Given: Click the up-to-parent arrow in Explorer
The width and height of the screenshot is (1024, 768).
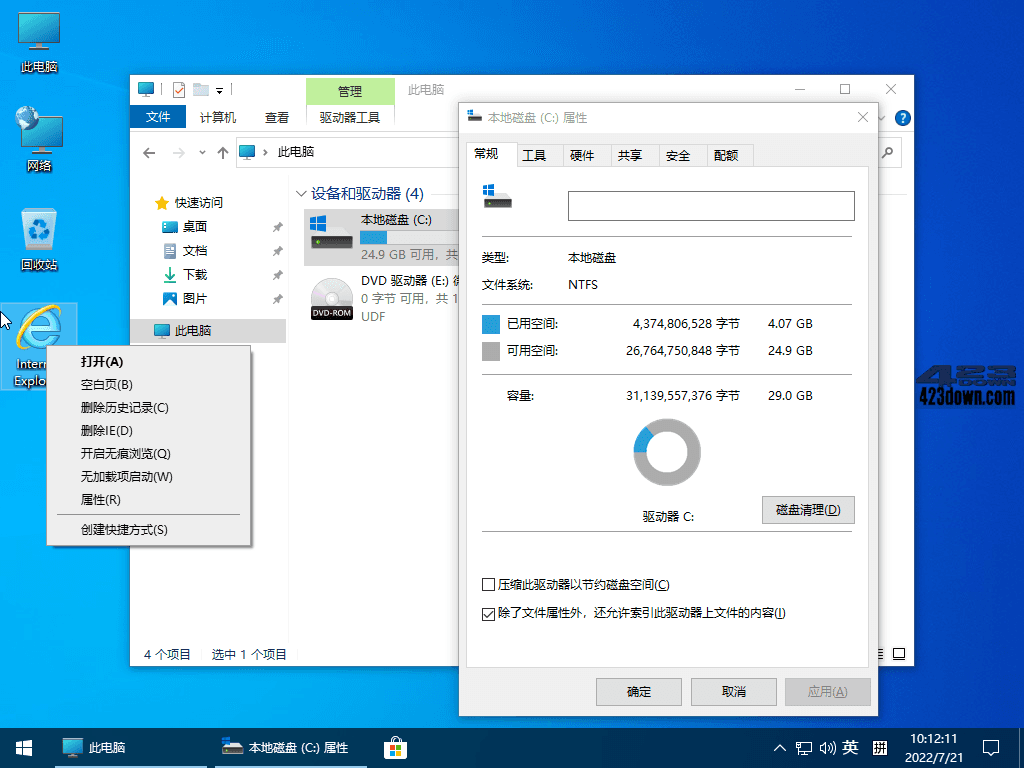Looking at the screenshot, I should point(222,153).
